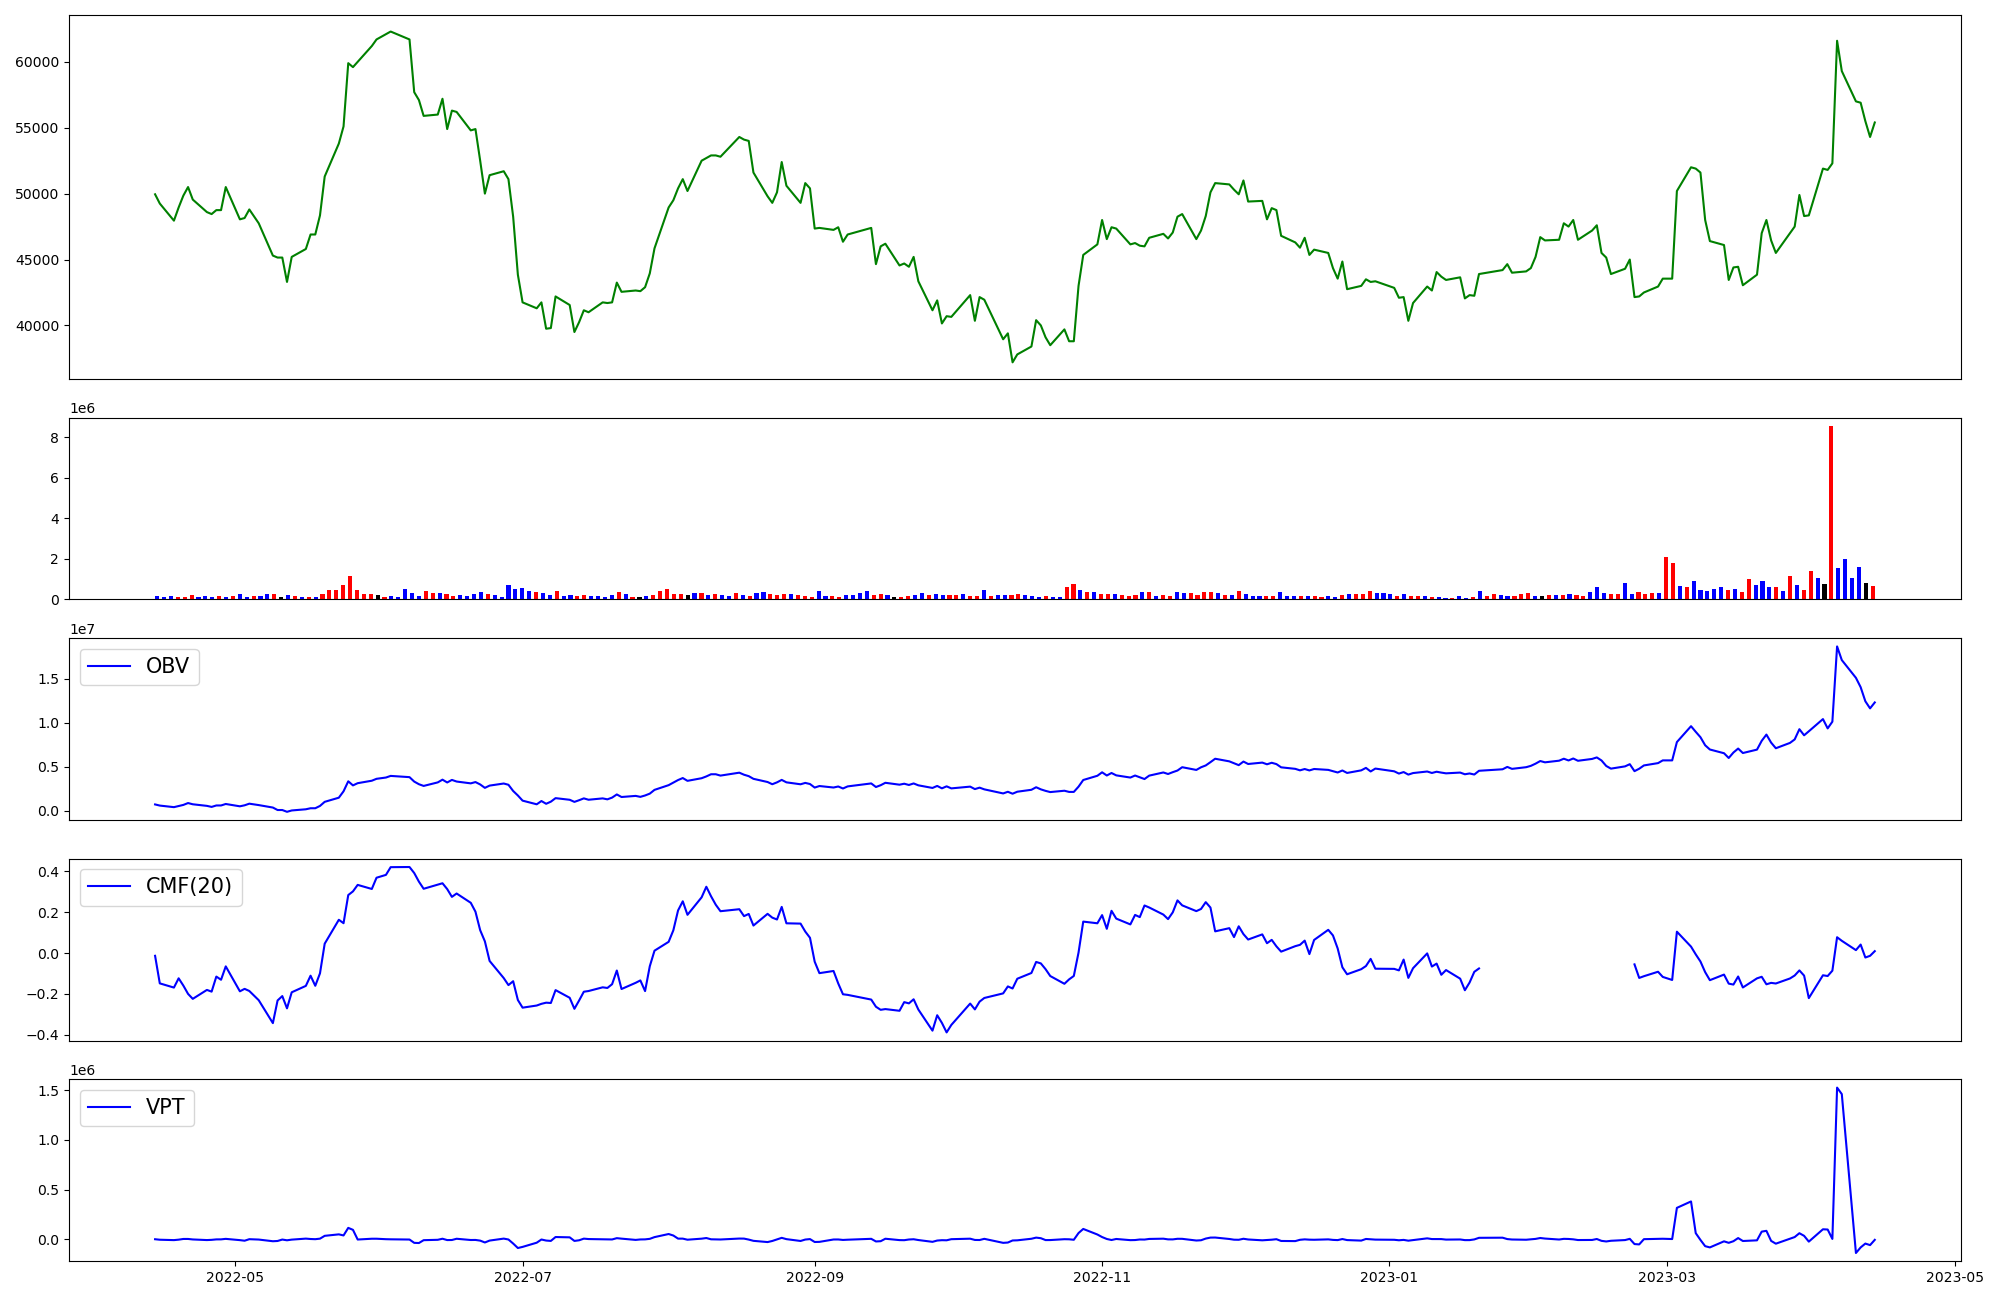Image resolution: width=2000 pixels, height=1300 pixels.
Task: Click the VPT spike peak in April 2023
Action: tap(1837, 1088)
